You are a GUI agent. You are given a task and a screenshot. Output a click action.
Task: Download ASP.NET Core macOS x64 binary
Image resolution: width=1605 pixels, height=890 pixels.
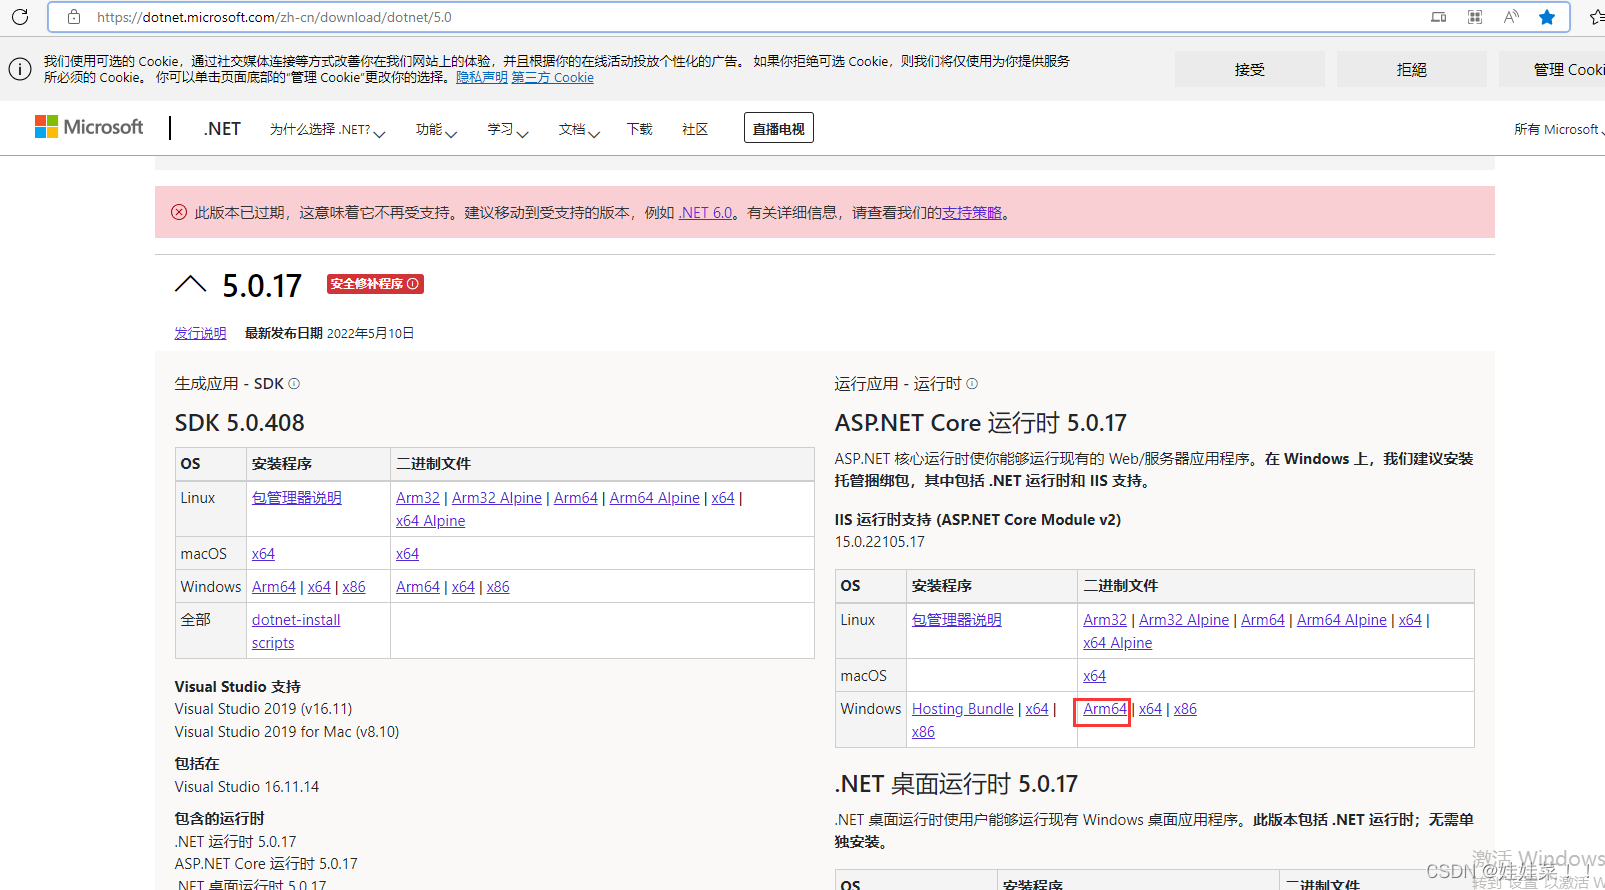tap(1095, 676)
